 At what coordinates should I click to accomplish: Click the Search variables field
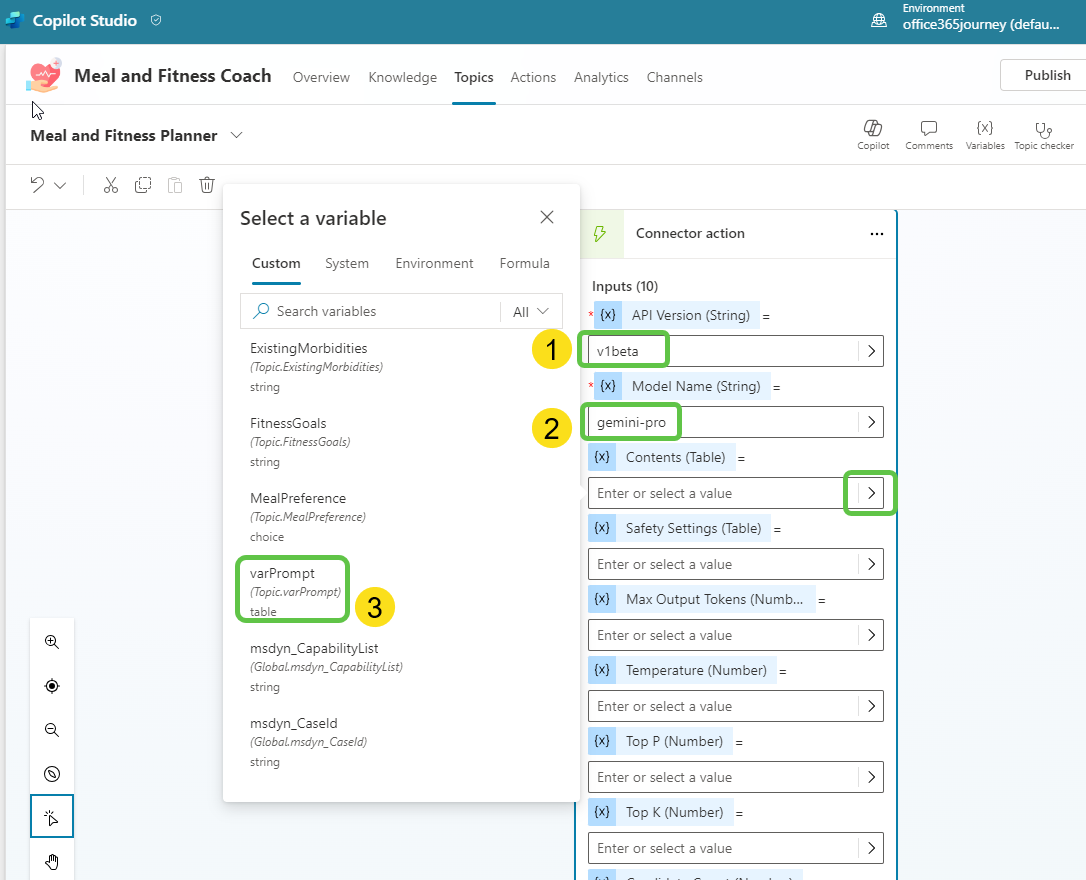[x=380, y=311]
